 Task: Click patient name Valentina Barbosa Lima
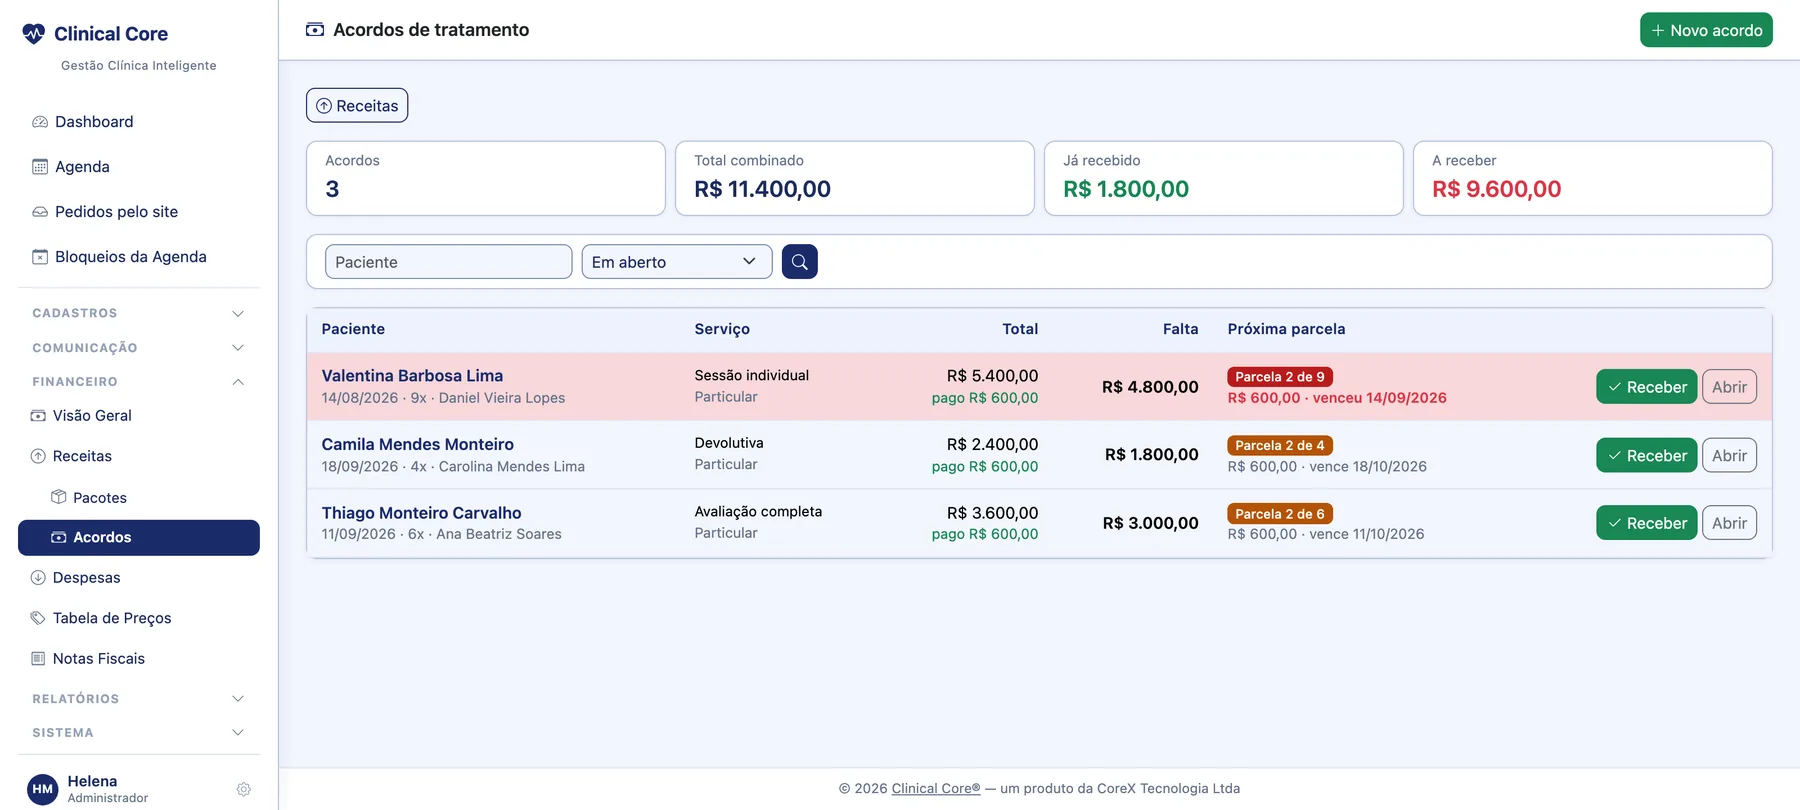412,376
